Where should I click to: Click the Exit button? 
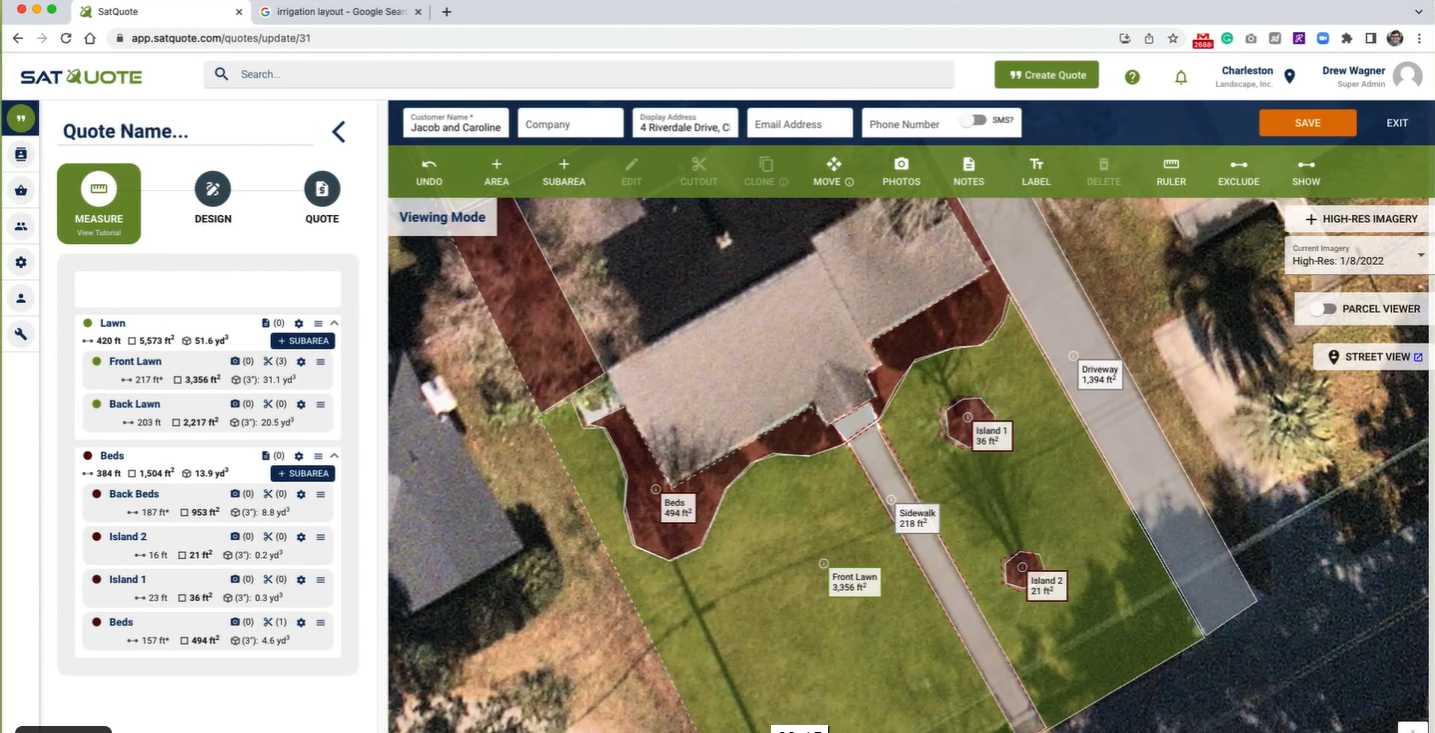1397,123
